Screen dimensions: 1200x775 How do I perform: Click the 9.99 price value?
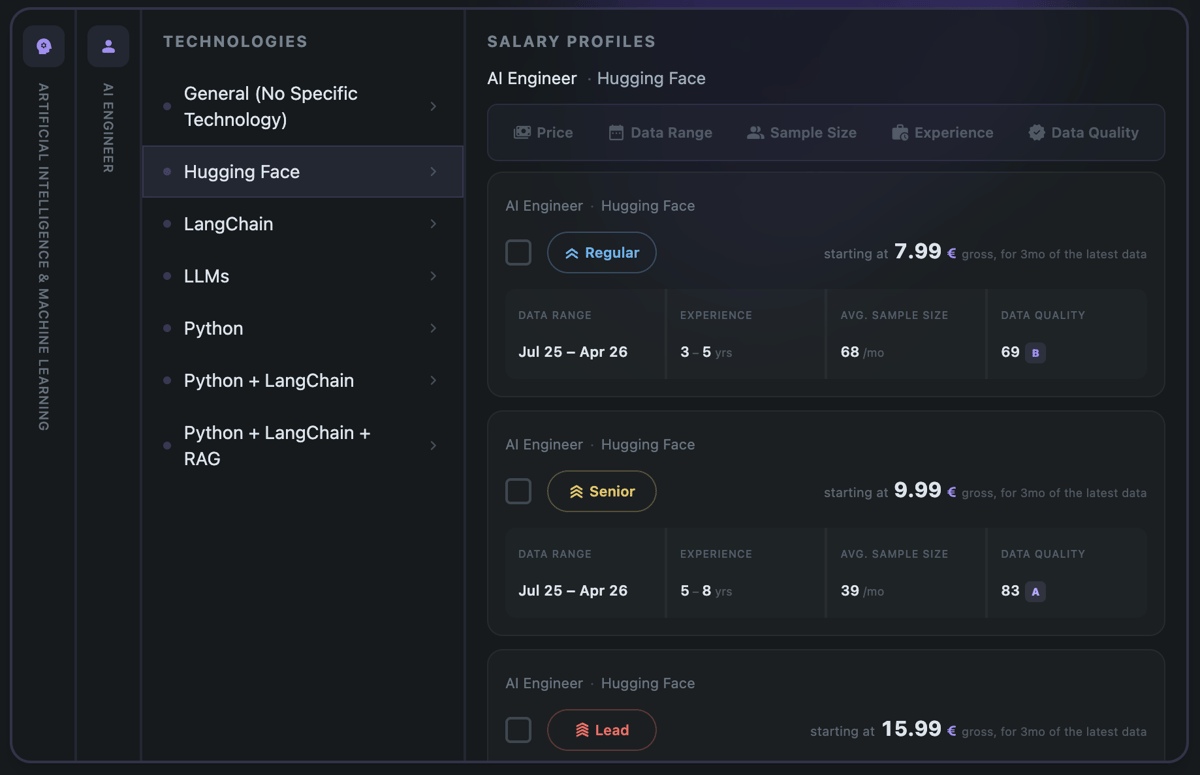coord(918,490)
